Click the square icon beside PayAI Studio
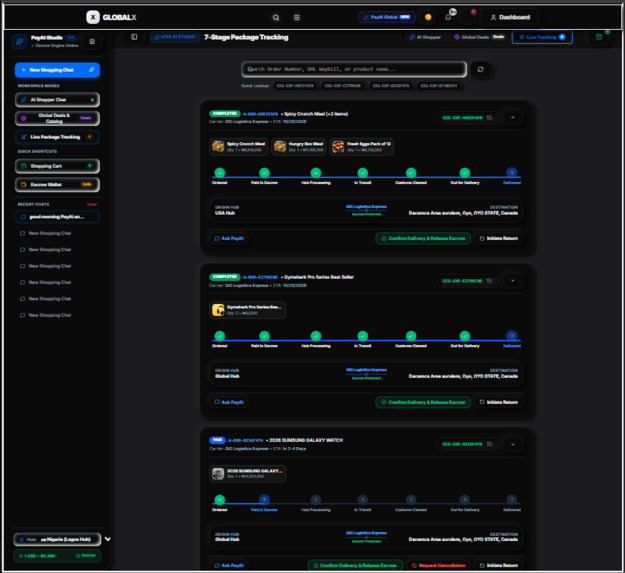The image size is (625, 573). click(92, 41)
